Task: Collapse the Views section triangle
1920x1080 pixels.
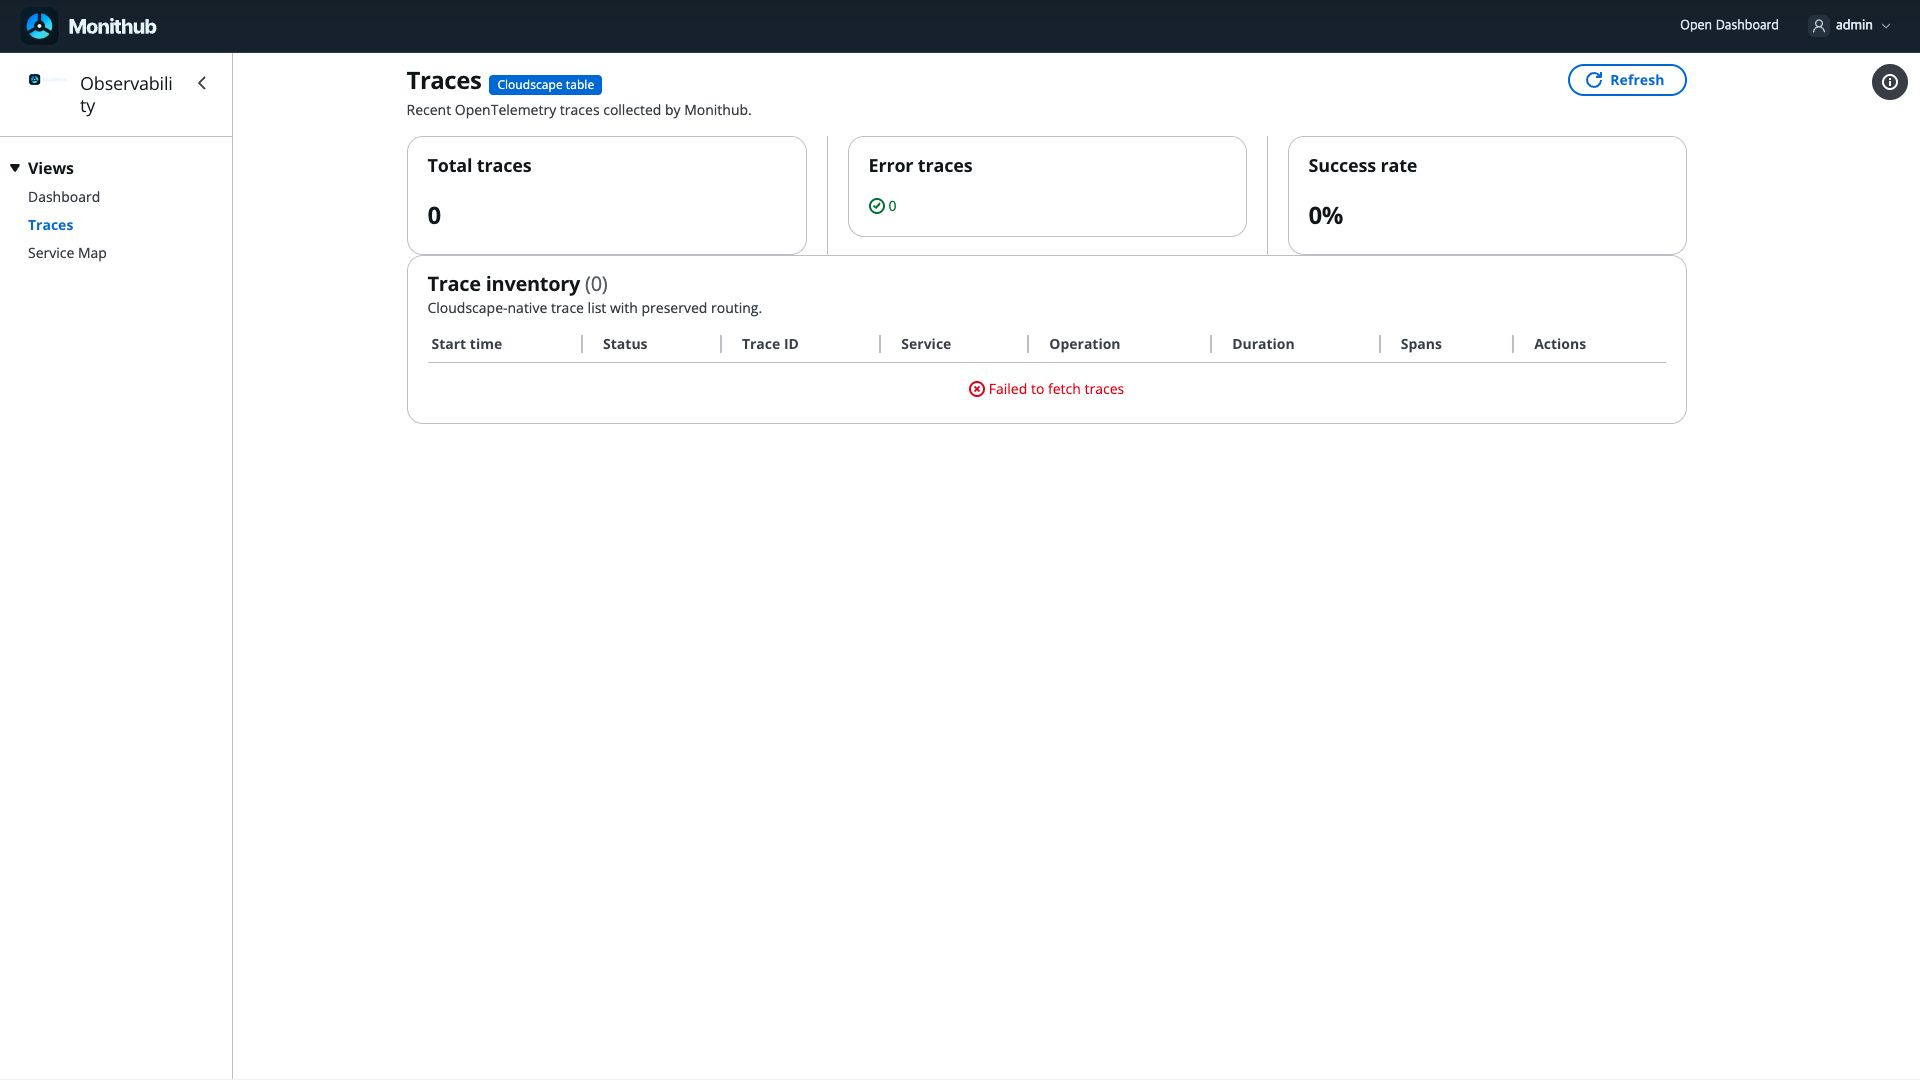Action: click(15, 168)
